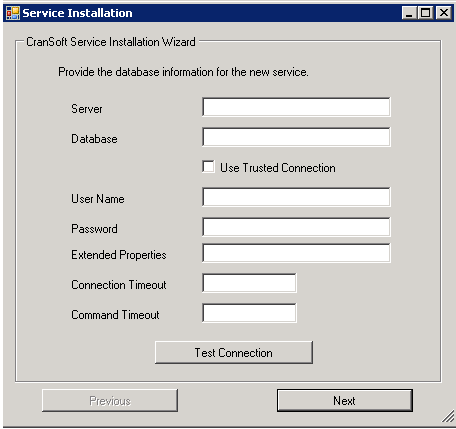The image size is (456, 429).
Task: Select the Command Timeout input field
Action: 249,313
